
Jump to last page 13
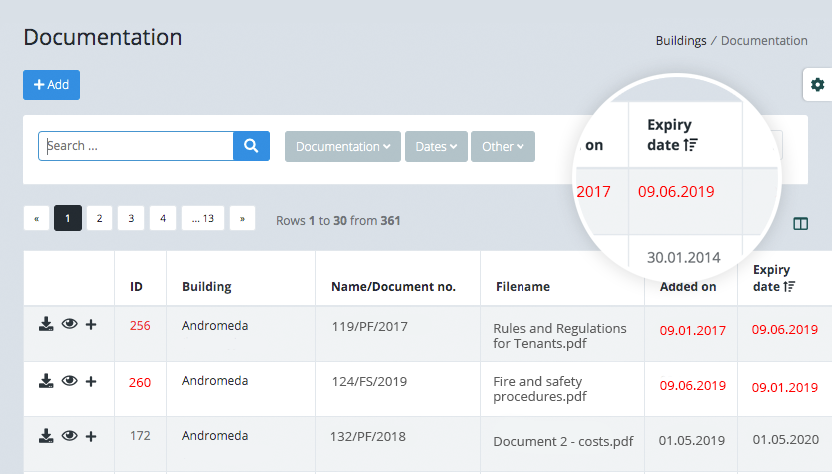tap(203, 218)
